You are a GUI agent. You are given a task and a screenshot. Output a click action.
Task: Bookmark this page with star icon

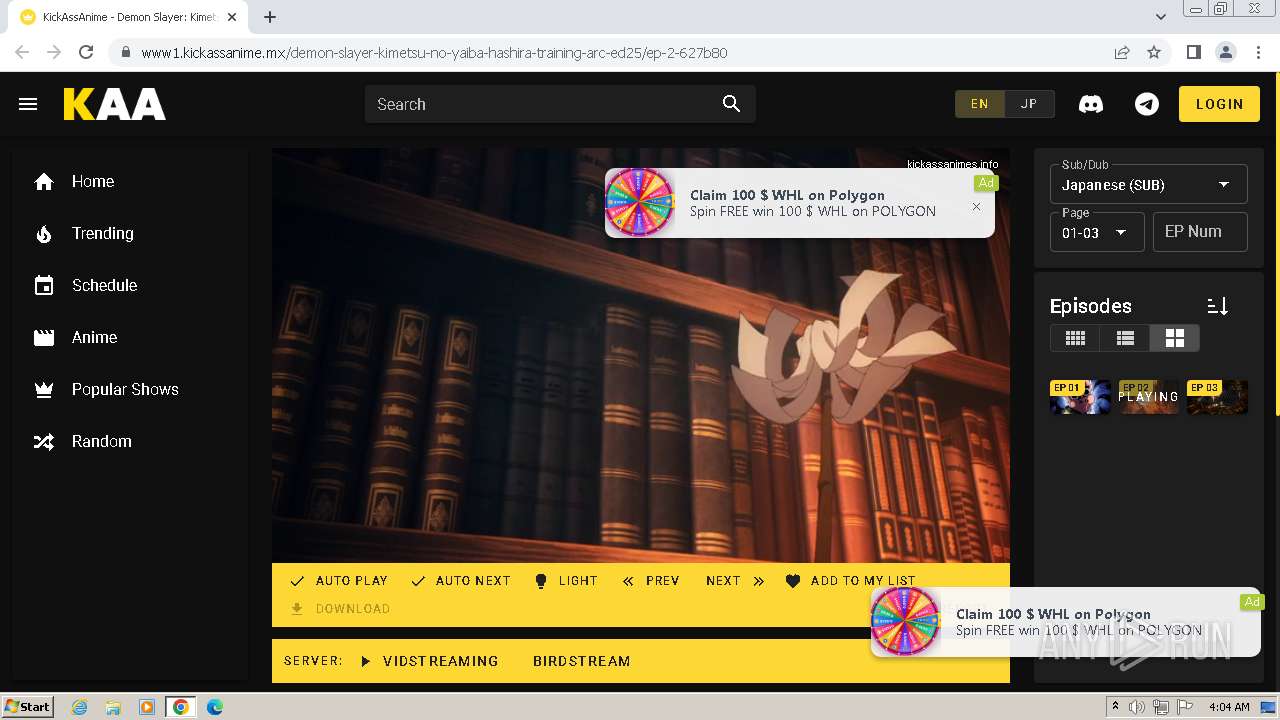(1154, 52)
